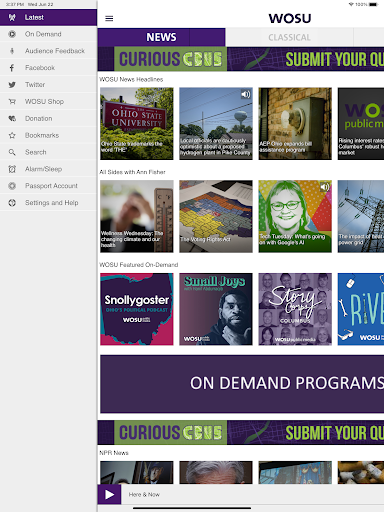Screen dimensions: 384x512
Task: Open Alarm/Sleep clock icon
Action: click(12, 169)
